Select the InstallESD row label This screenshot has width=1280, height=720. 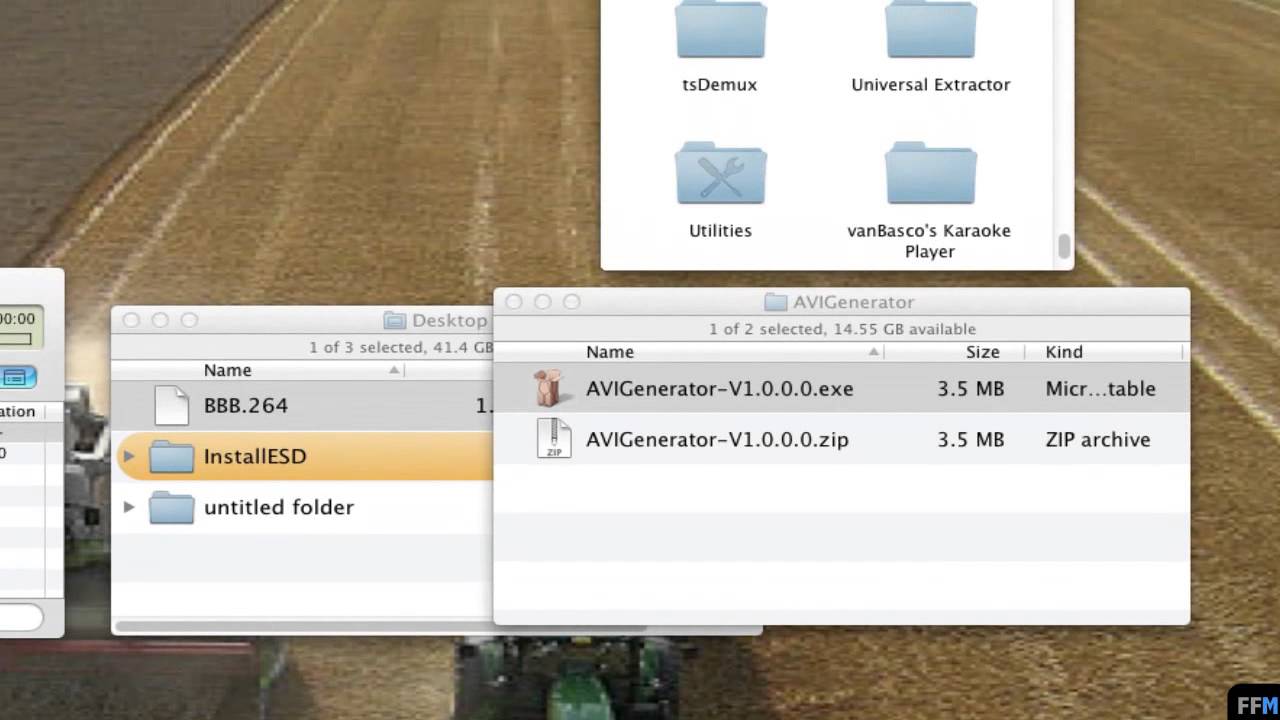255,457
